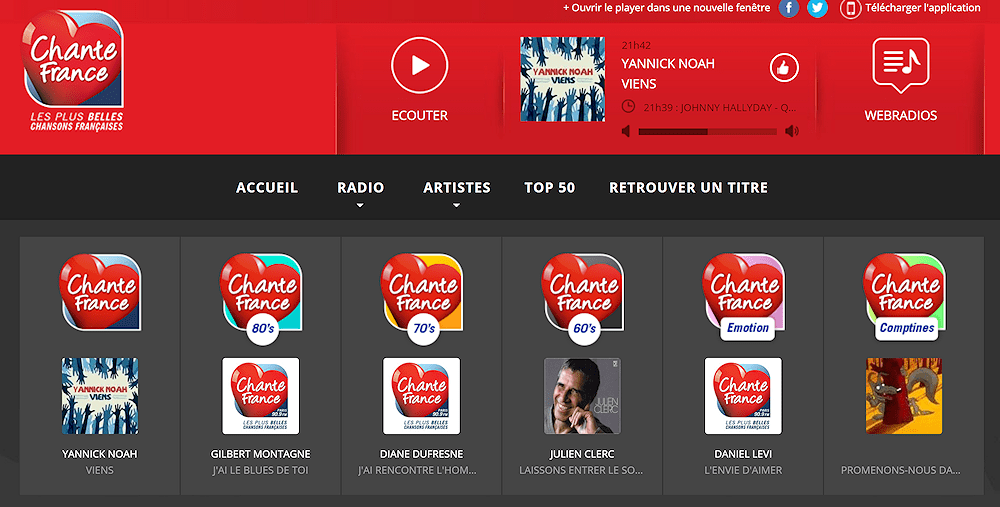The image size is (1000, 507).
Task: Expand the ARTISTES dropdown arrow
Action: pyautogui.click(x=457, y=205)
